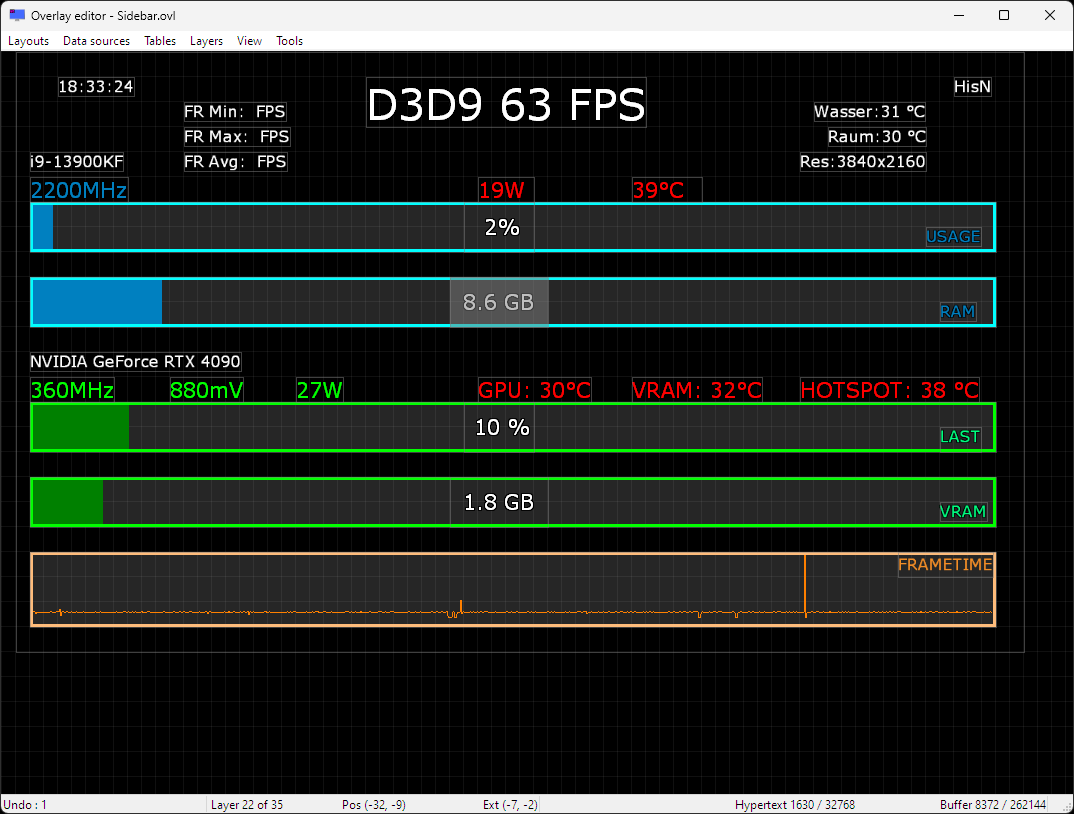The width and height of the screenshot is (1074, 814).
Task: Click Ext (-7, -2) status entry
Action: click(x=510, y=804)
